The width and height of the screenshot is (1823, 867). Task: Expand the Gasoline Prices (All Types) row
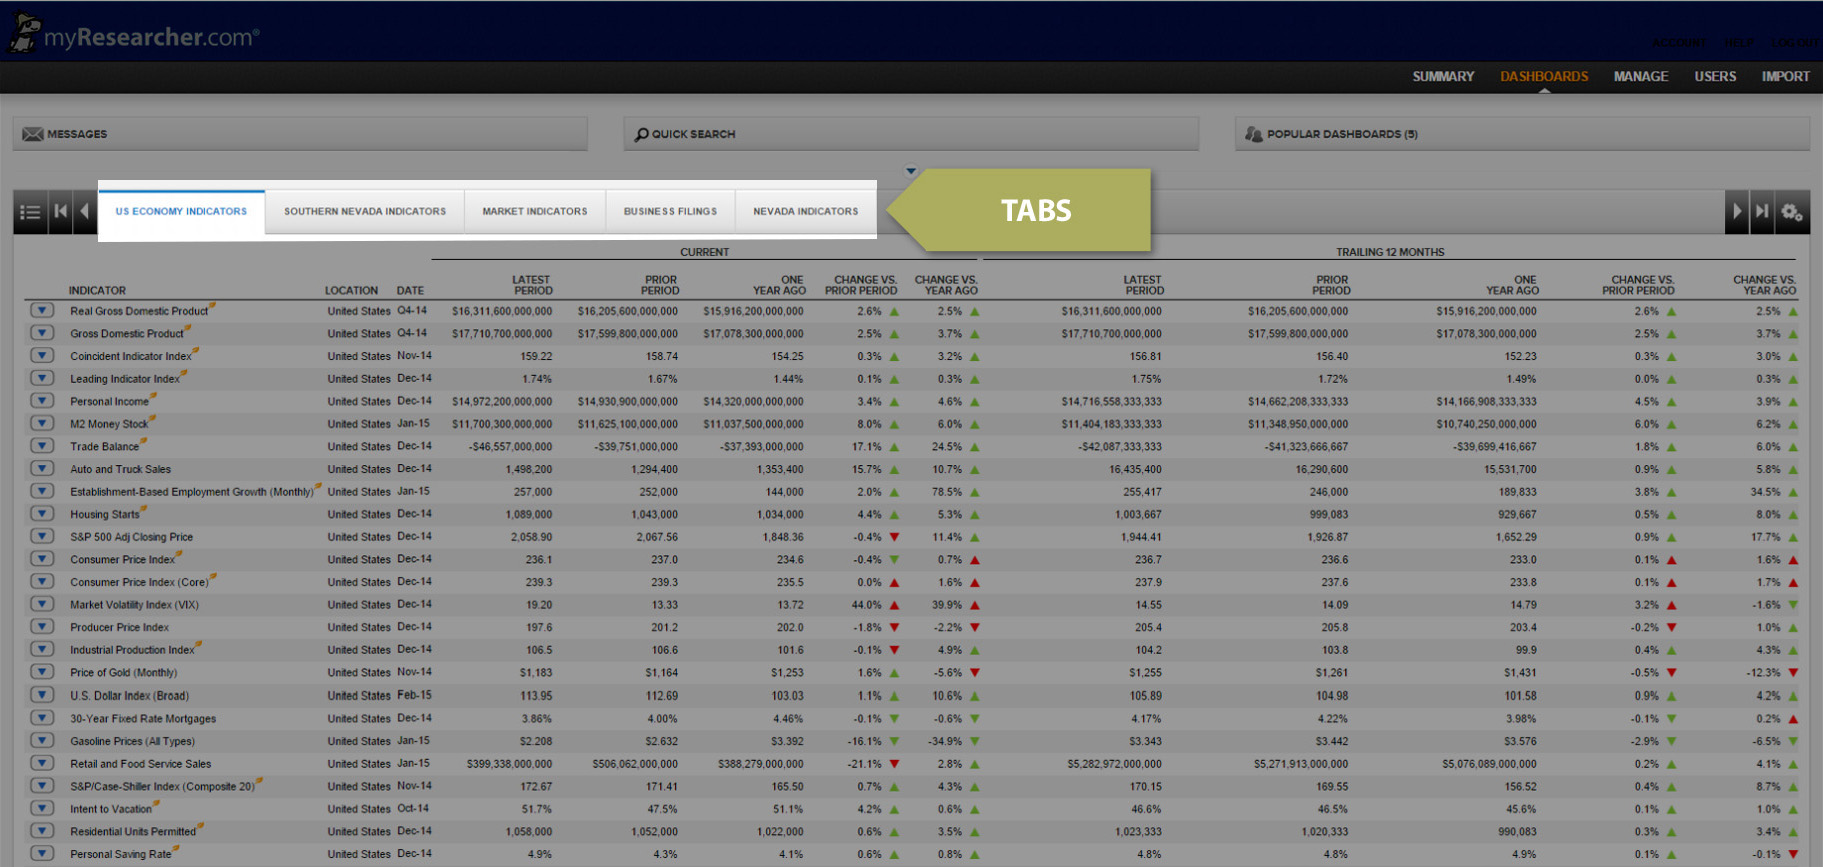click(x=42, y=741)
